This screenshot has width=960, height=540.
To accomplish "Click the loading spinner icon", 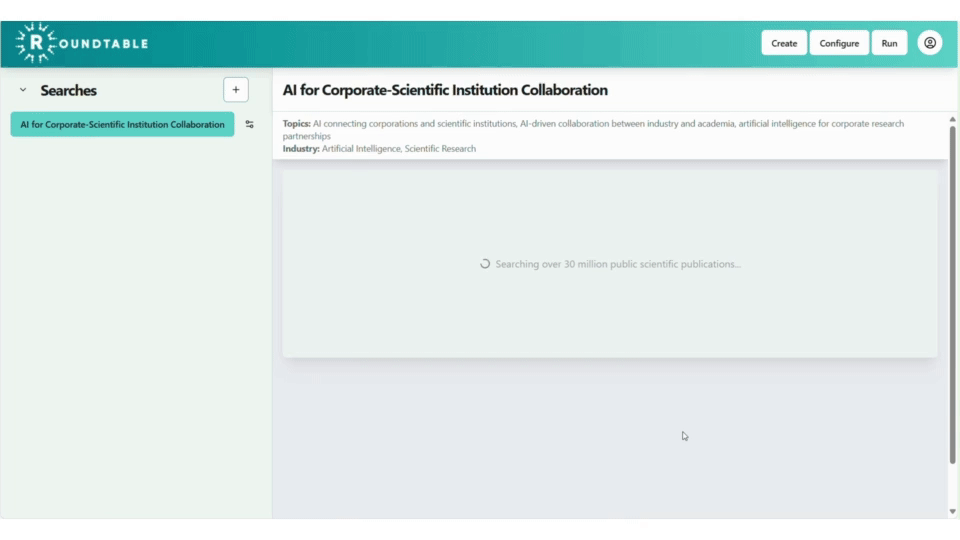I will click(485, 265).
